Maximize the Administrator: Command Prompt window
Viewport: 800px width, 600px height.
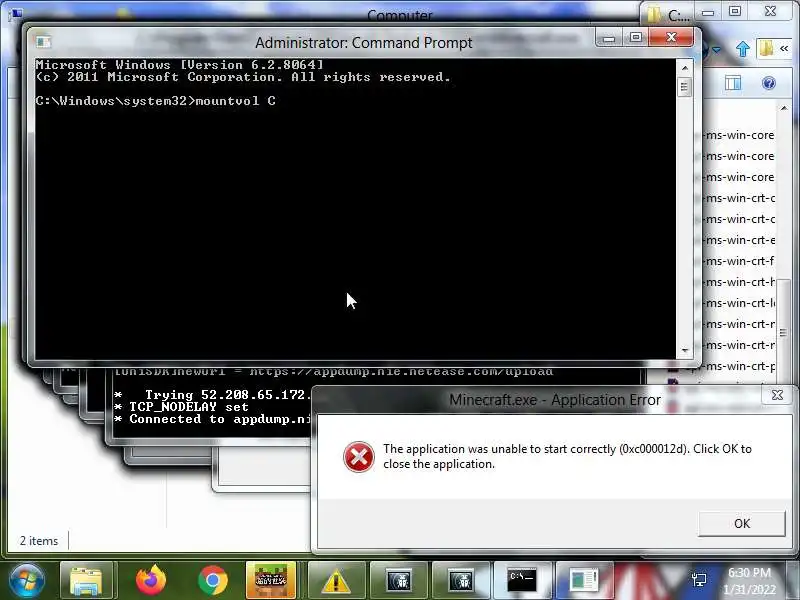coord(635,37)
